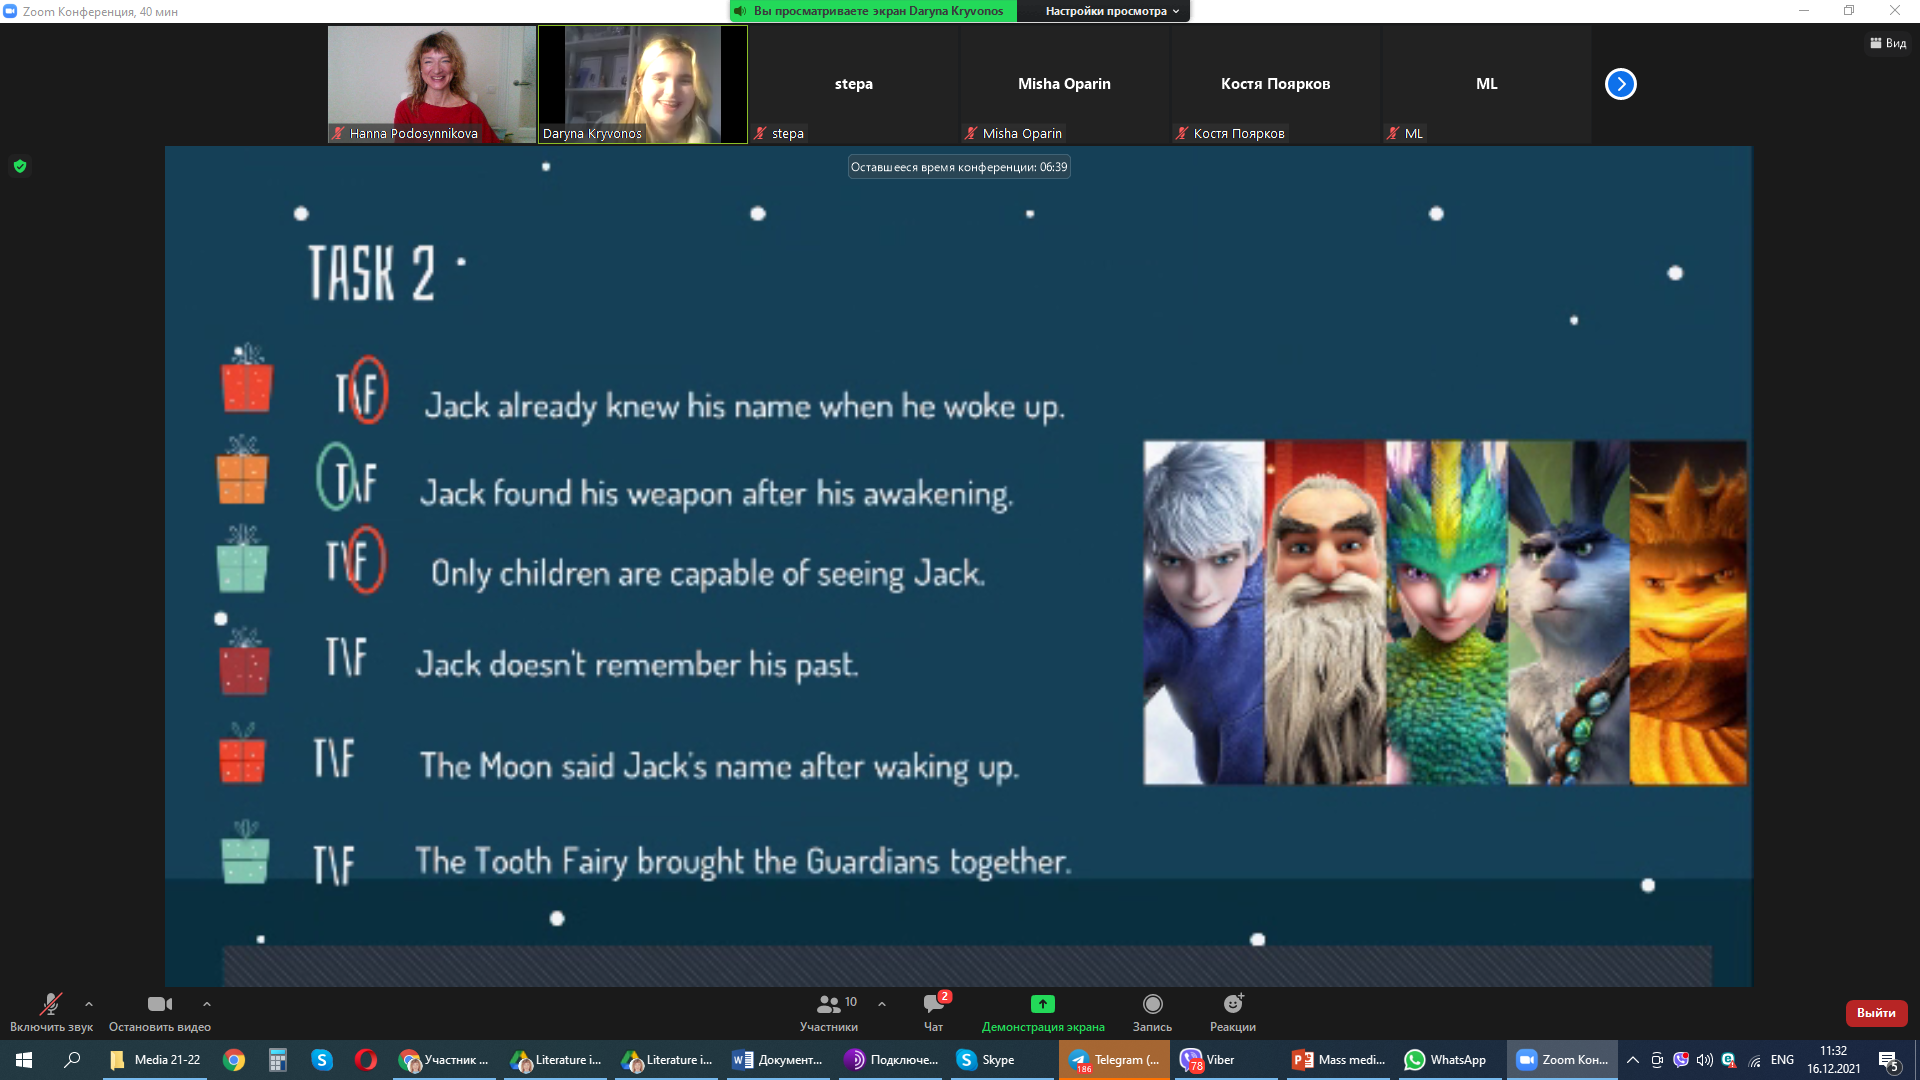
Task: Open the Вид layout menu
Action: tap(1887, 43)
